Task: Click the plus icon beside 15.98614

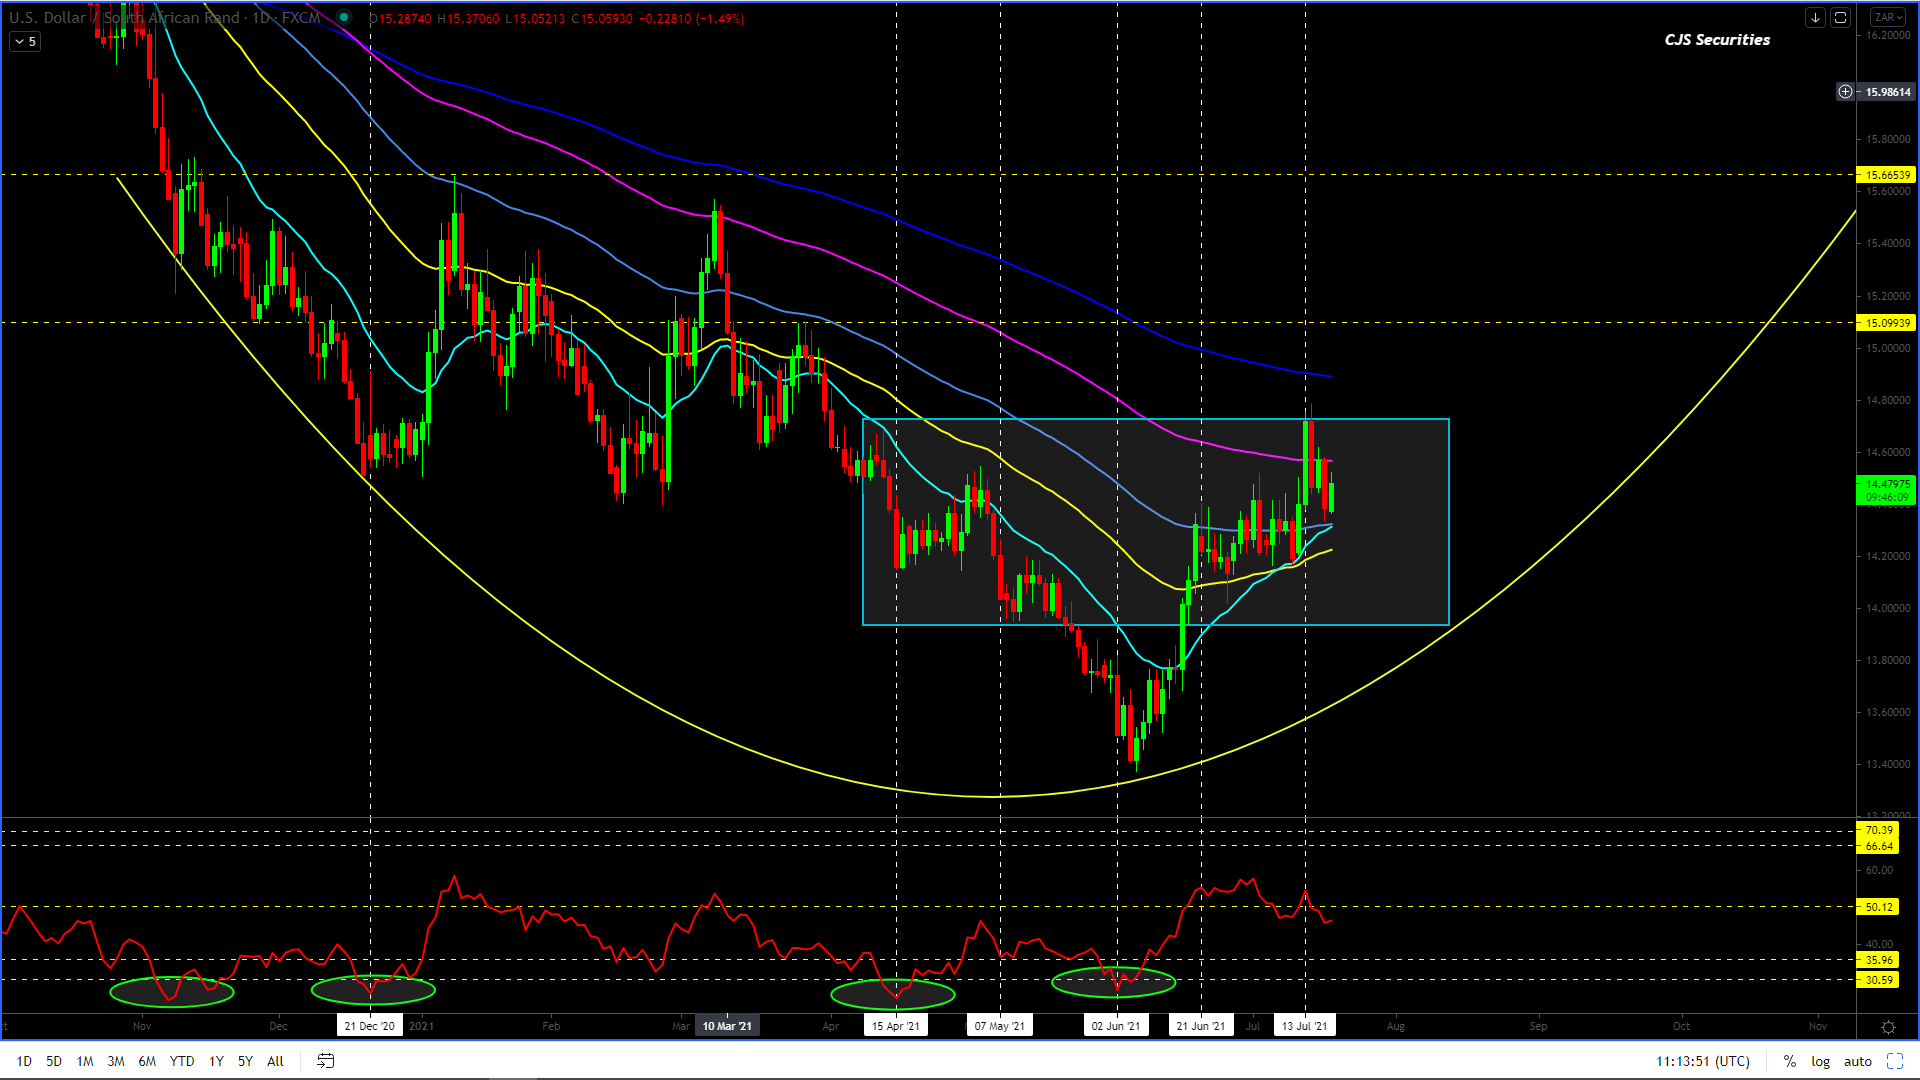Action: (1845, 92)
